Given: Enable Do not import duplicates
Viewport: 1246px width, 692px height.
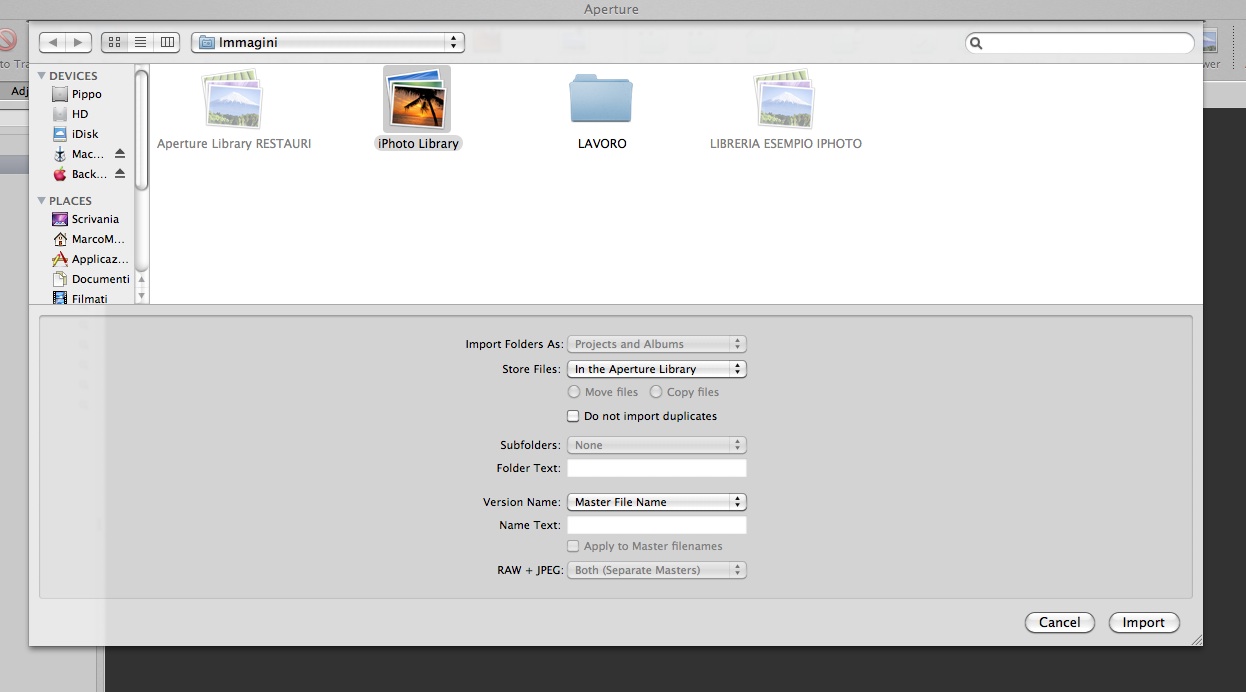Looking at the screenshot, I should [x=573, y=416].
